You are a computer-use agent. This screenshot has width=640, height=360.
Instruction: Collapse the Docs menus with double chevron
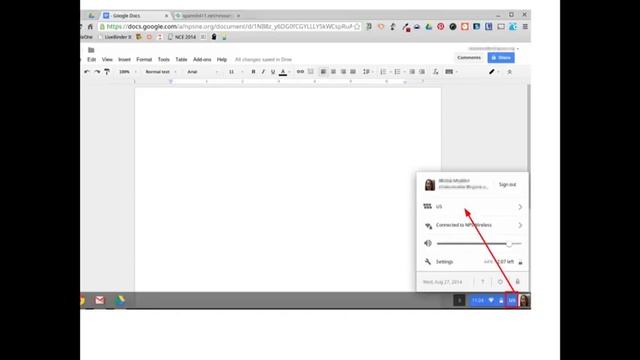pos(509,72)
